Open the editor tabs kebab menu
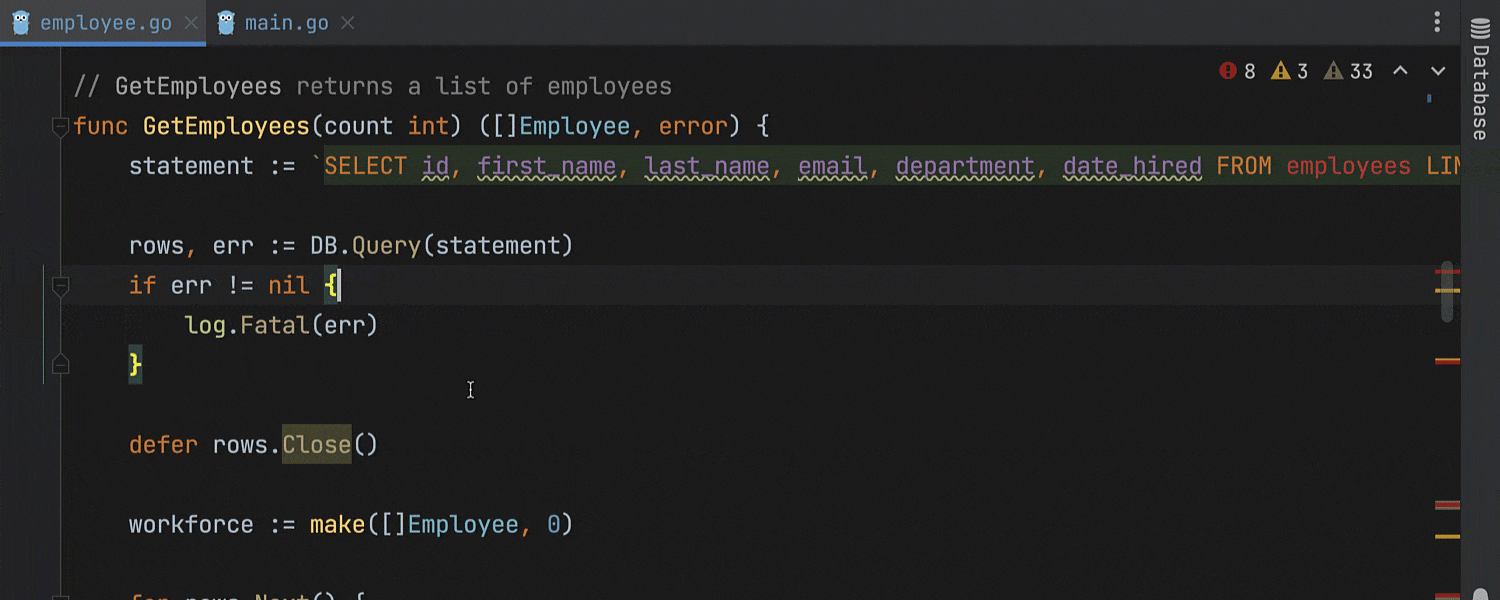This screenshot has height=600, width=1500. pos(1437,22)
